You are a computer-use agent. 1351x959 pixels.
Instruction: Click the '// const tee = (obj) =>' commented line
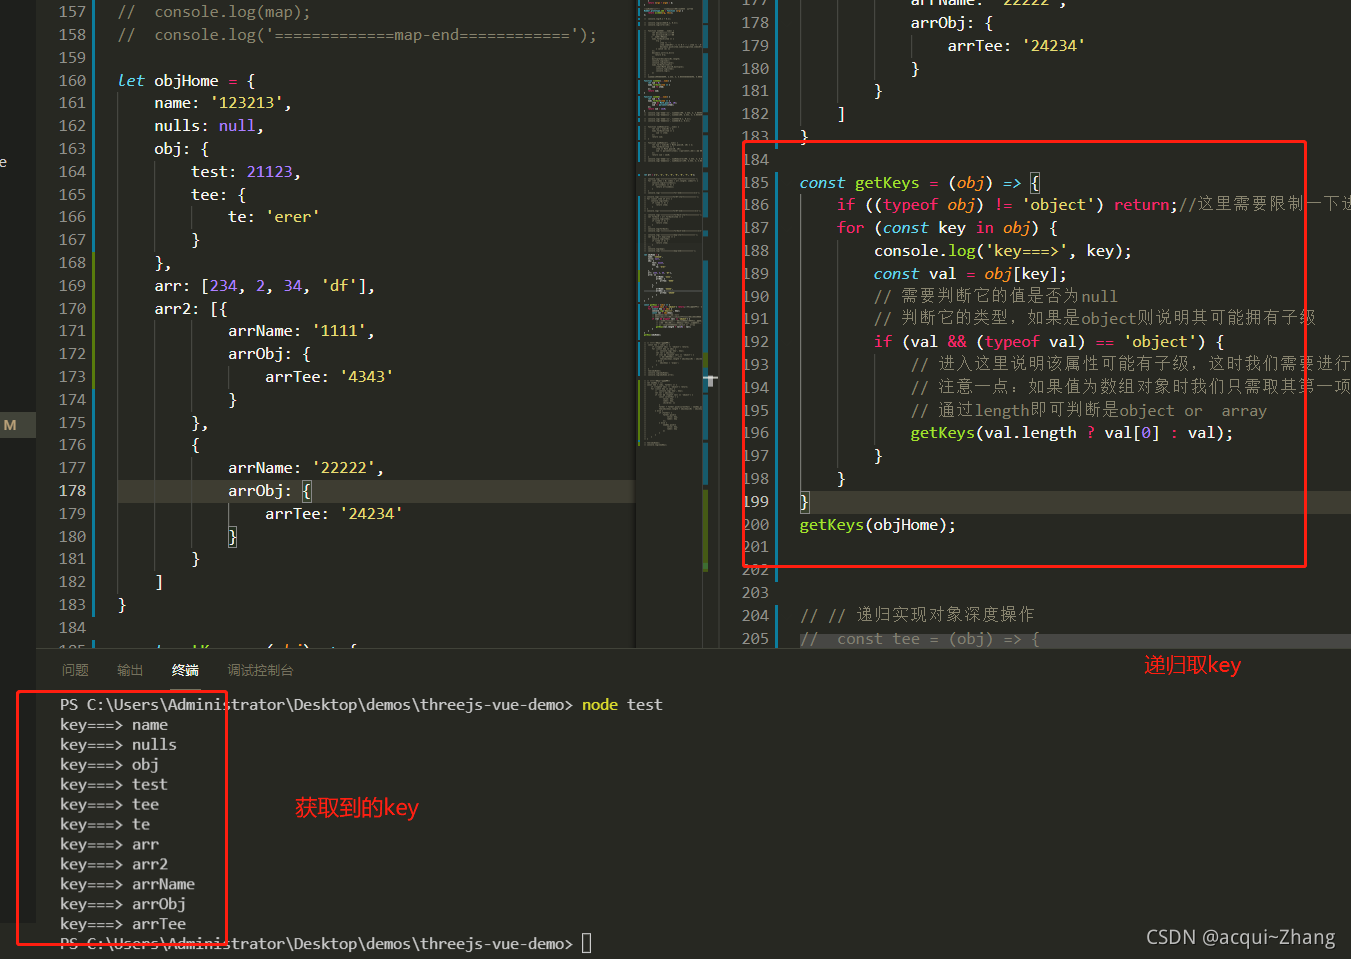[x=920, y=639]
